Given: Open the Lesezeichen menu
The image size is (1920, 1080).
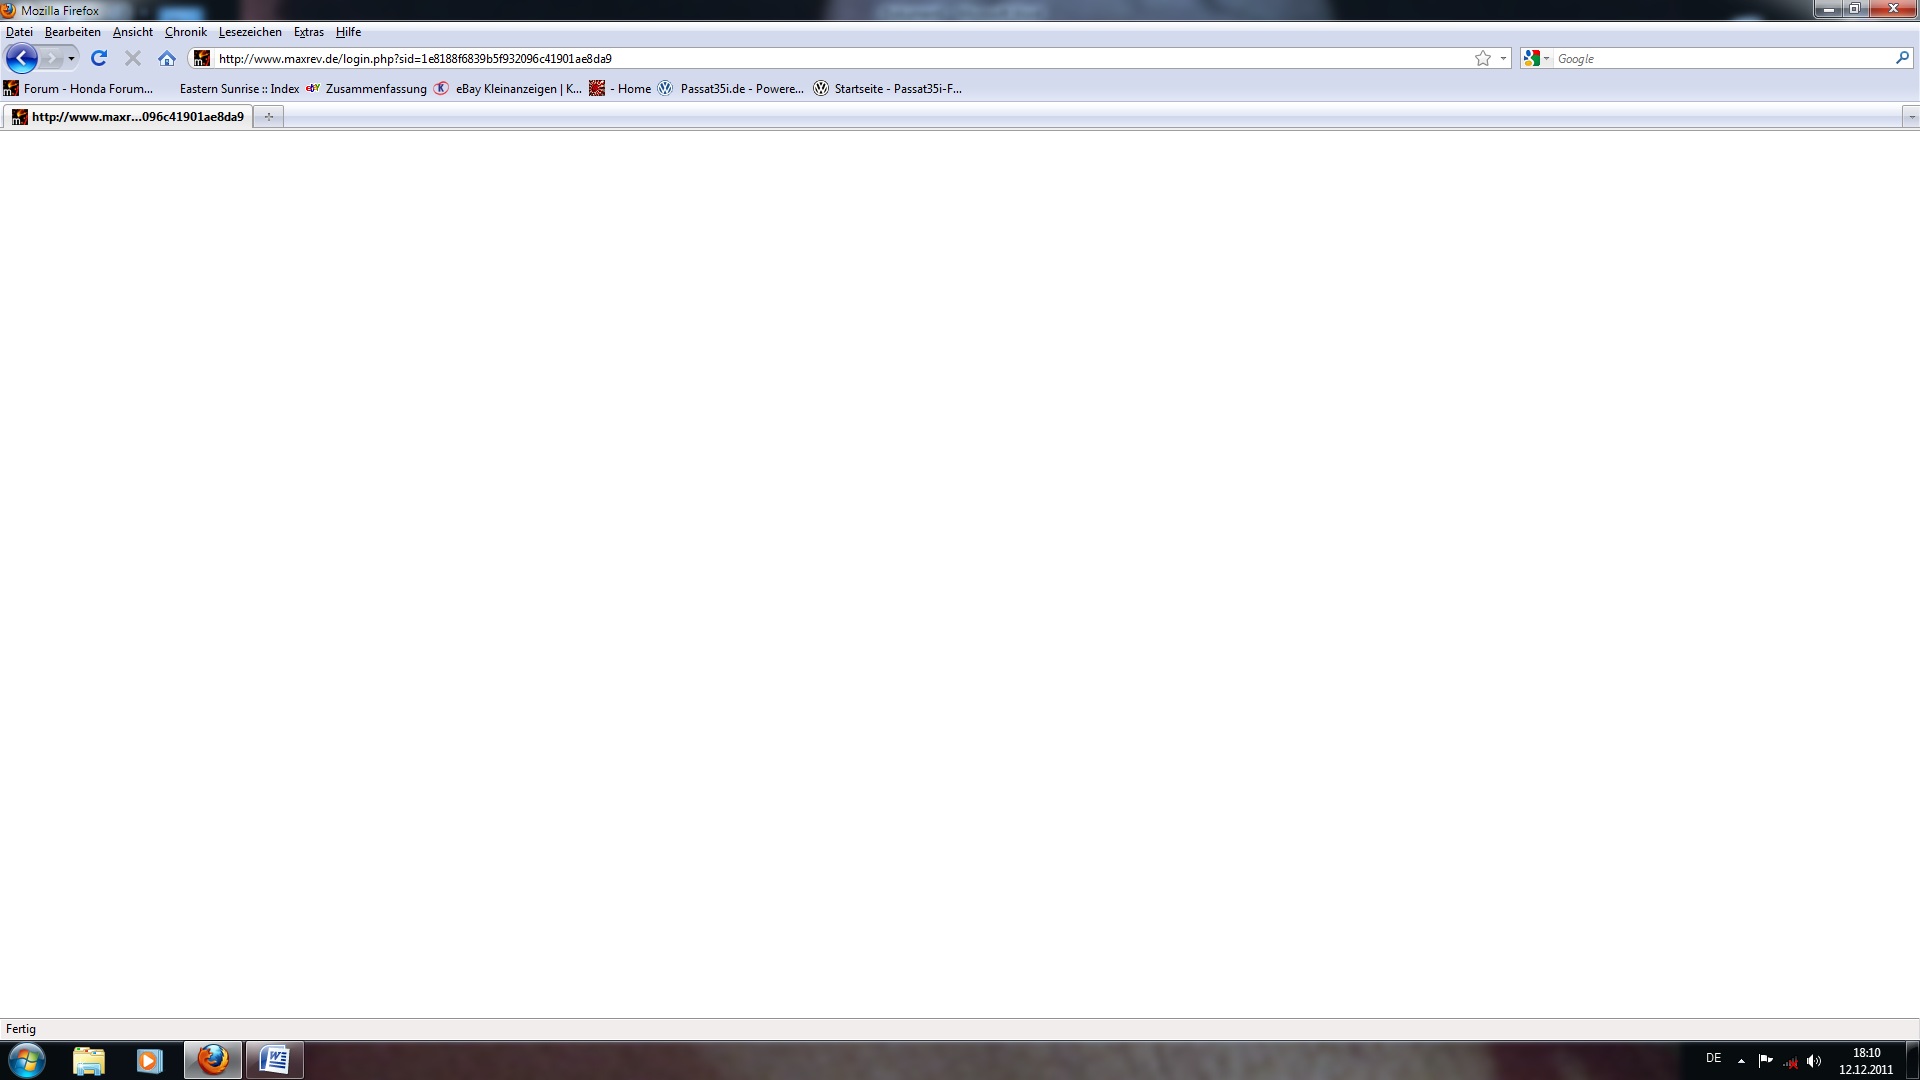Looking at the screenshot, I should (250, 32).
